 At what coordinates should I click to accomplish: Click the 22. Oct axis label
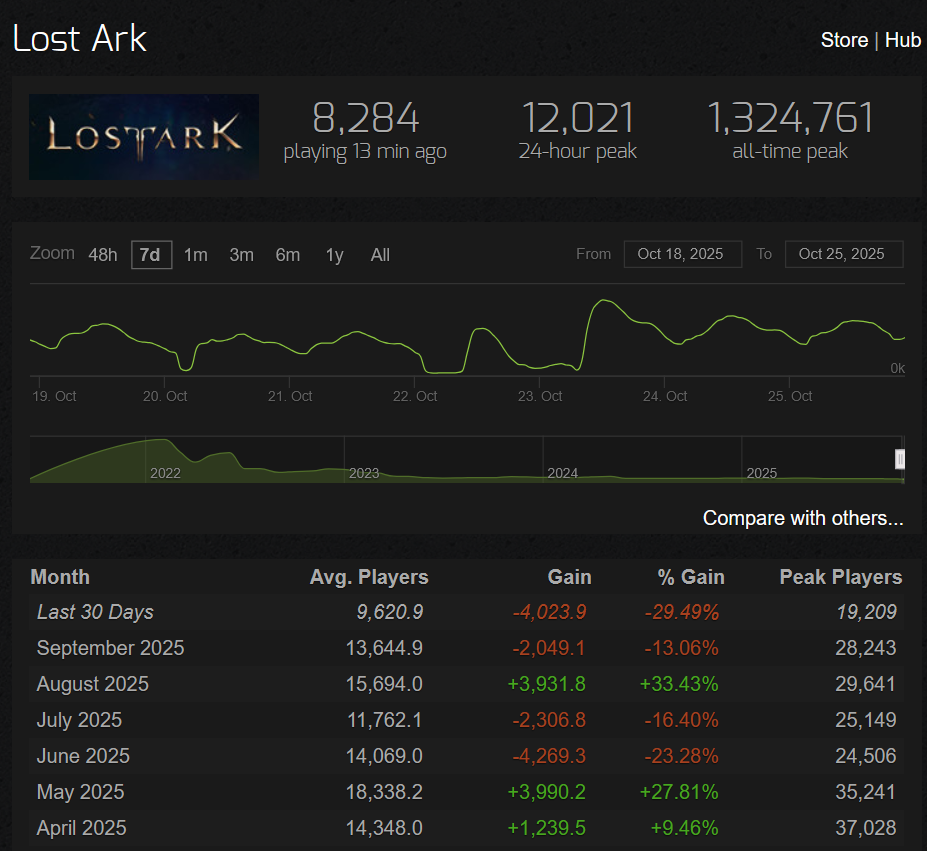click(x=415, y=396)
